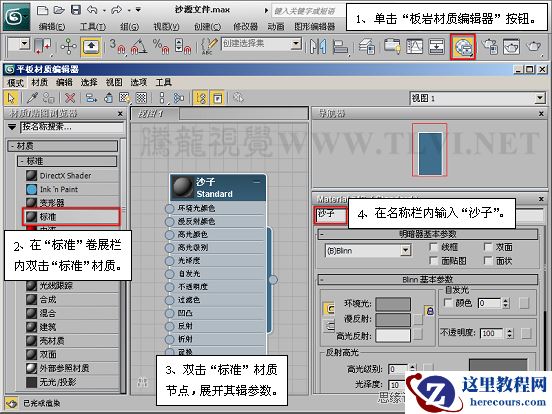Click the Redo arrow icon
This screenshot has height=414, width=552.
116,10
